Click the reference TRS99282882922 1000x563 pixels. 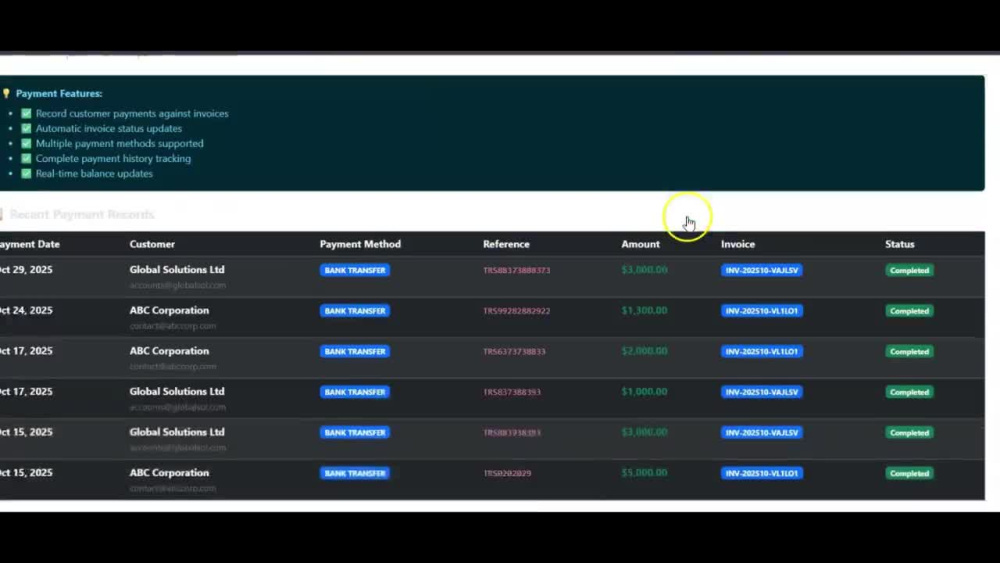[x=517, y=311]
